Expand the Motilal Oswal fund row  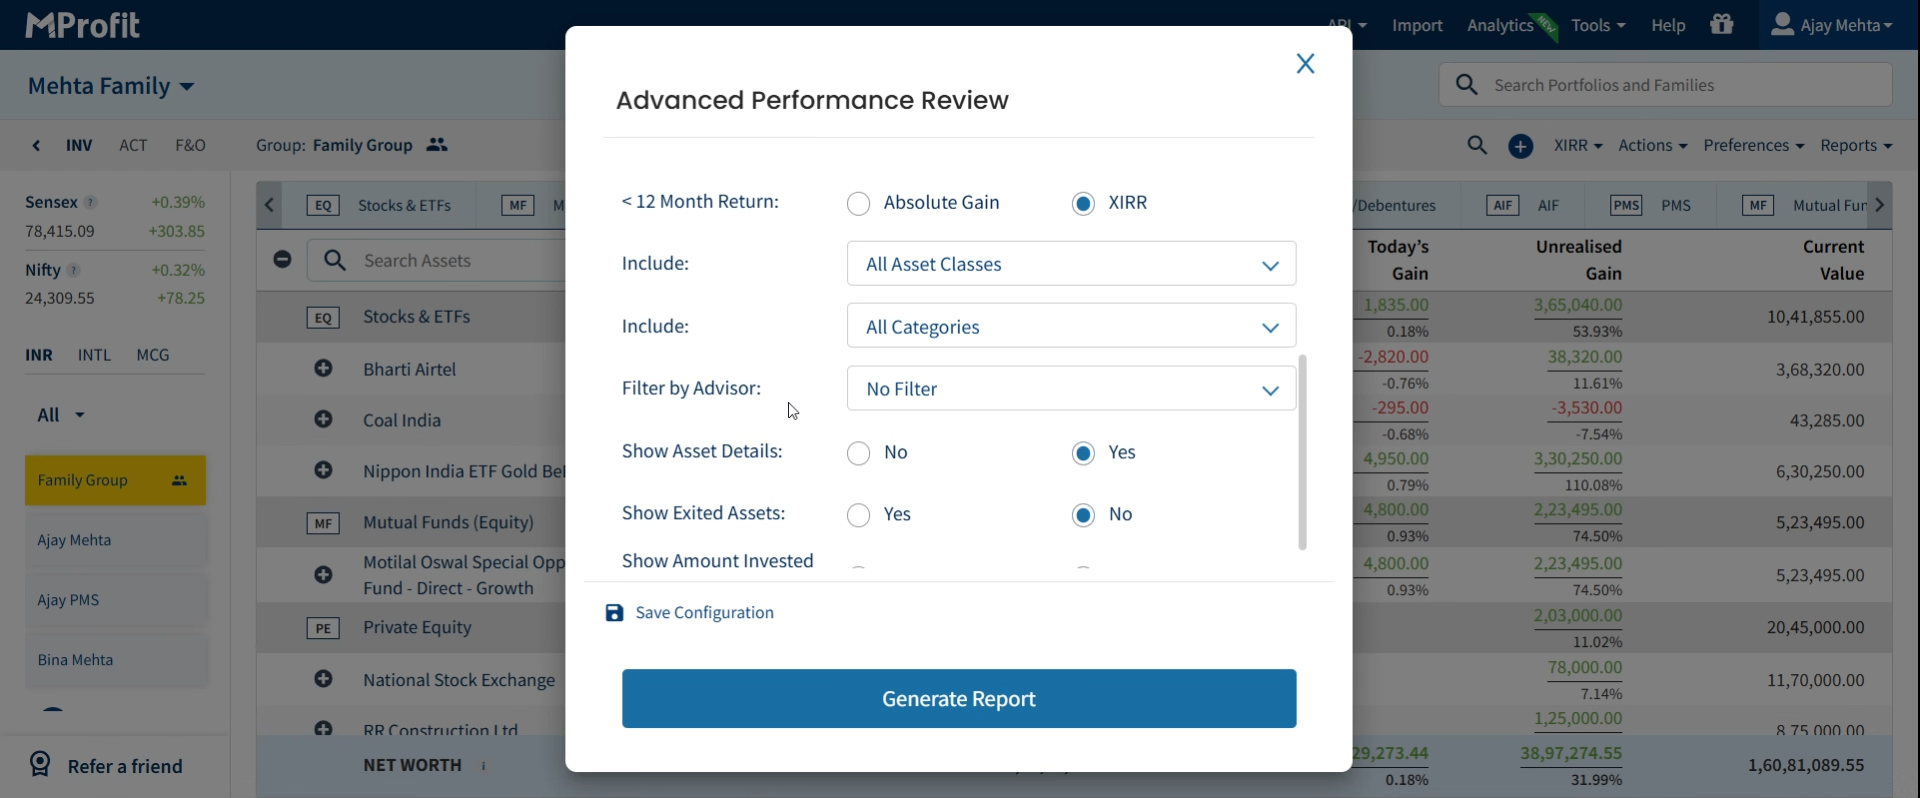(x=323, y=575)
